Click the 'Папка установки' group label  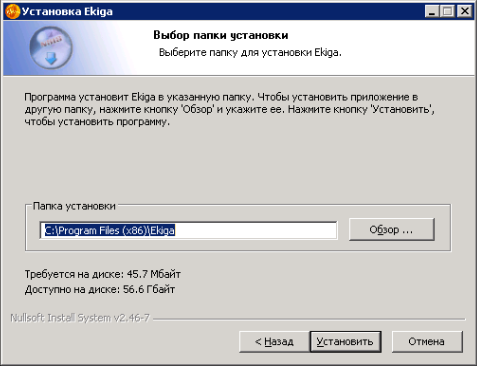coord(74,206)
